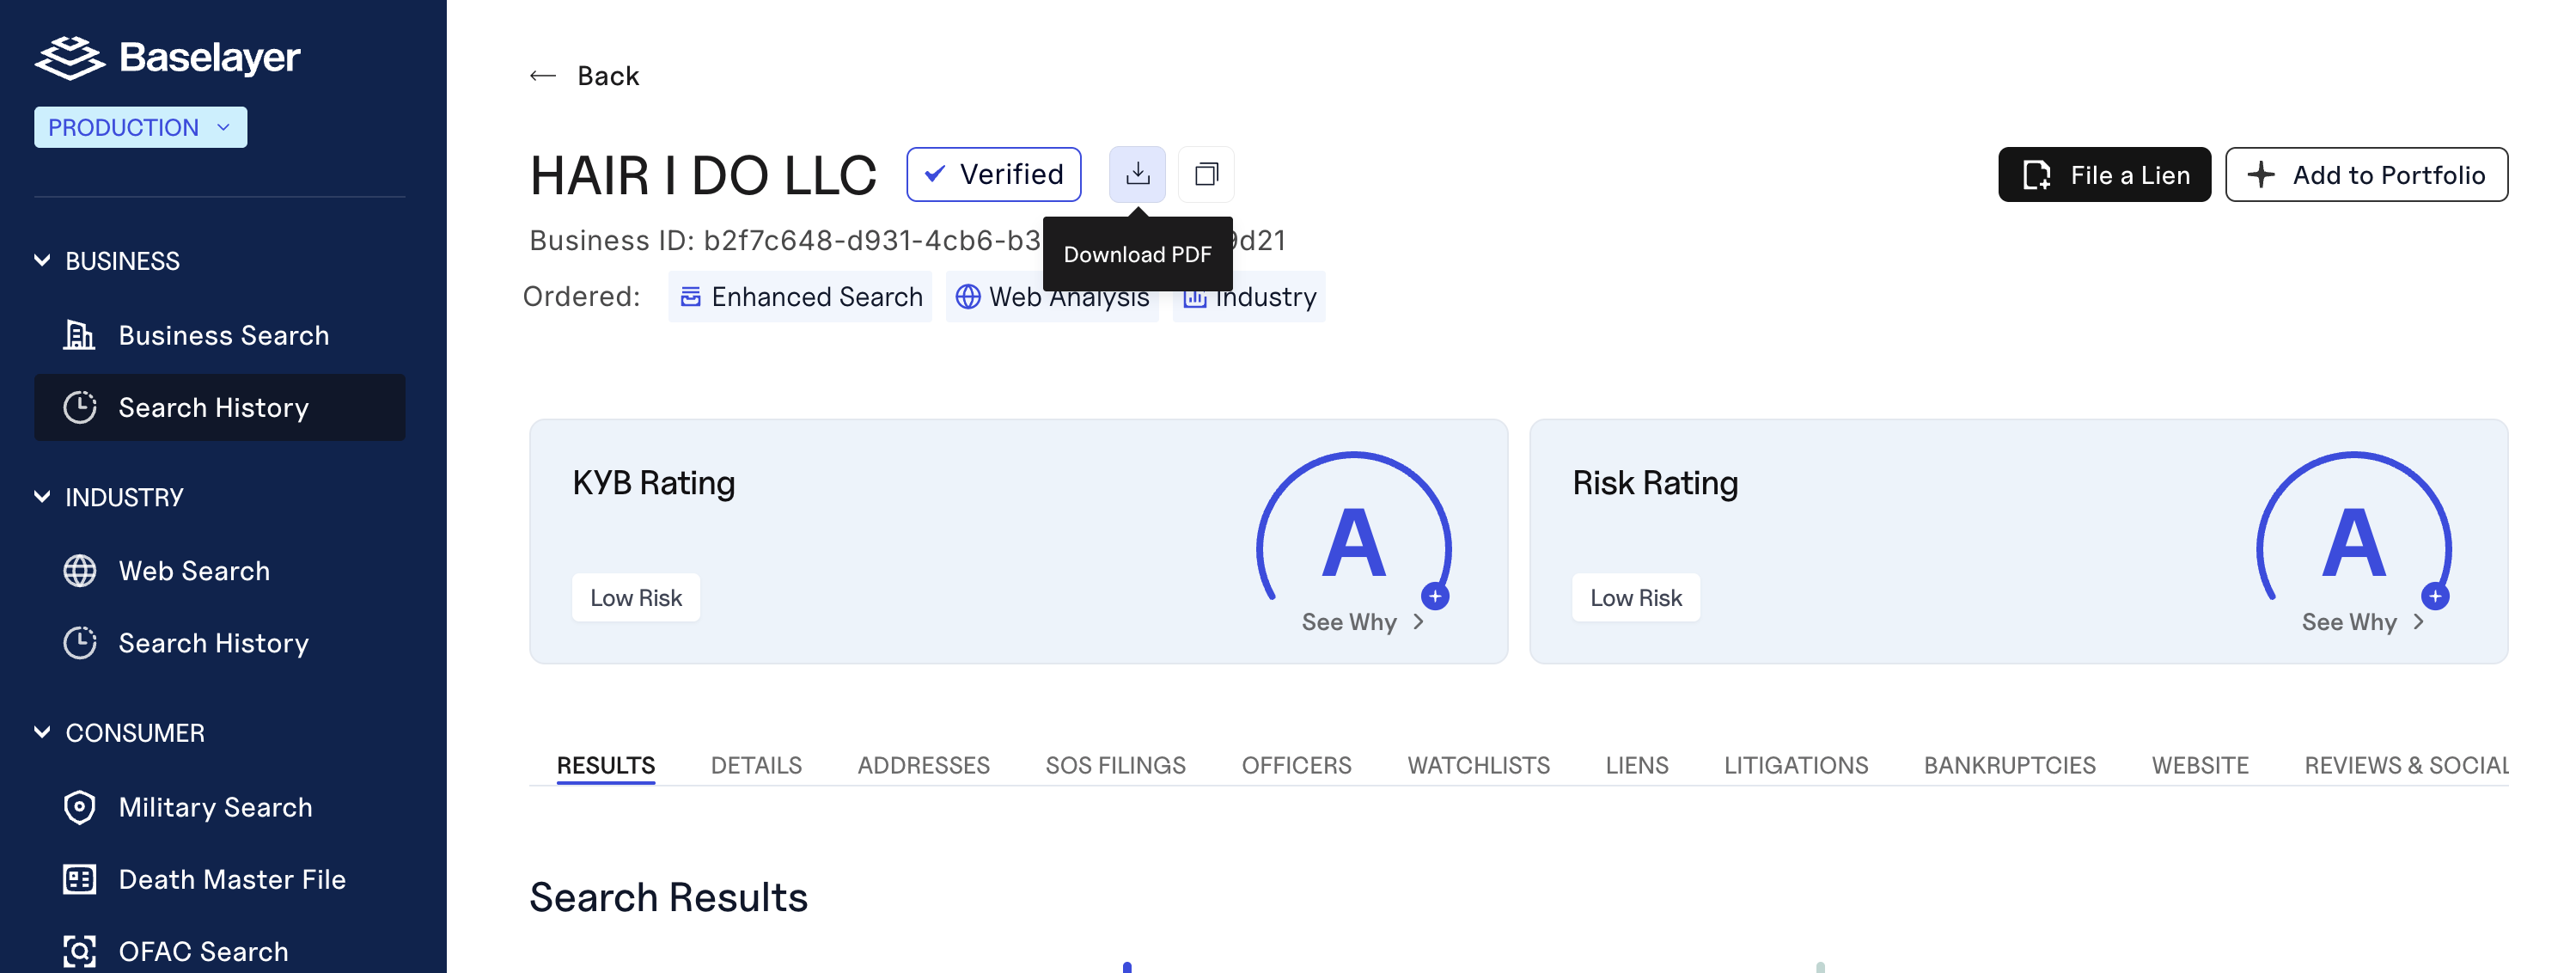Click the Baselayer logo
This screenshot has height=973, width=2576.
(x=168, y=57)
